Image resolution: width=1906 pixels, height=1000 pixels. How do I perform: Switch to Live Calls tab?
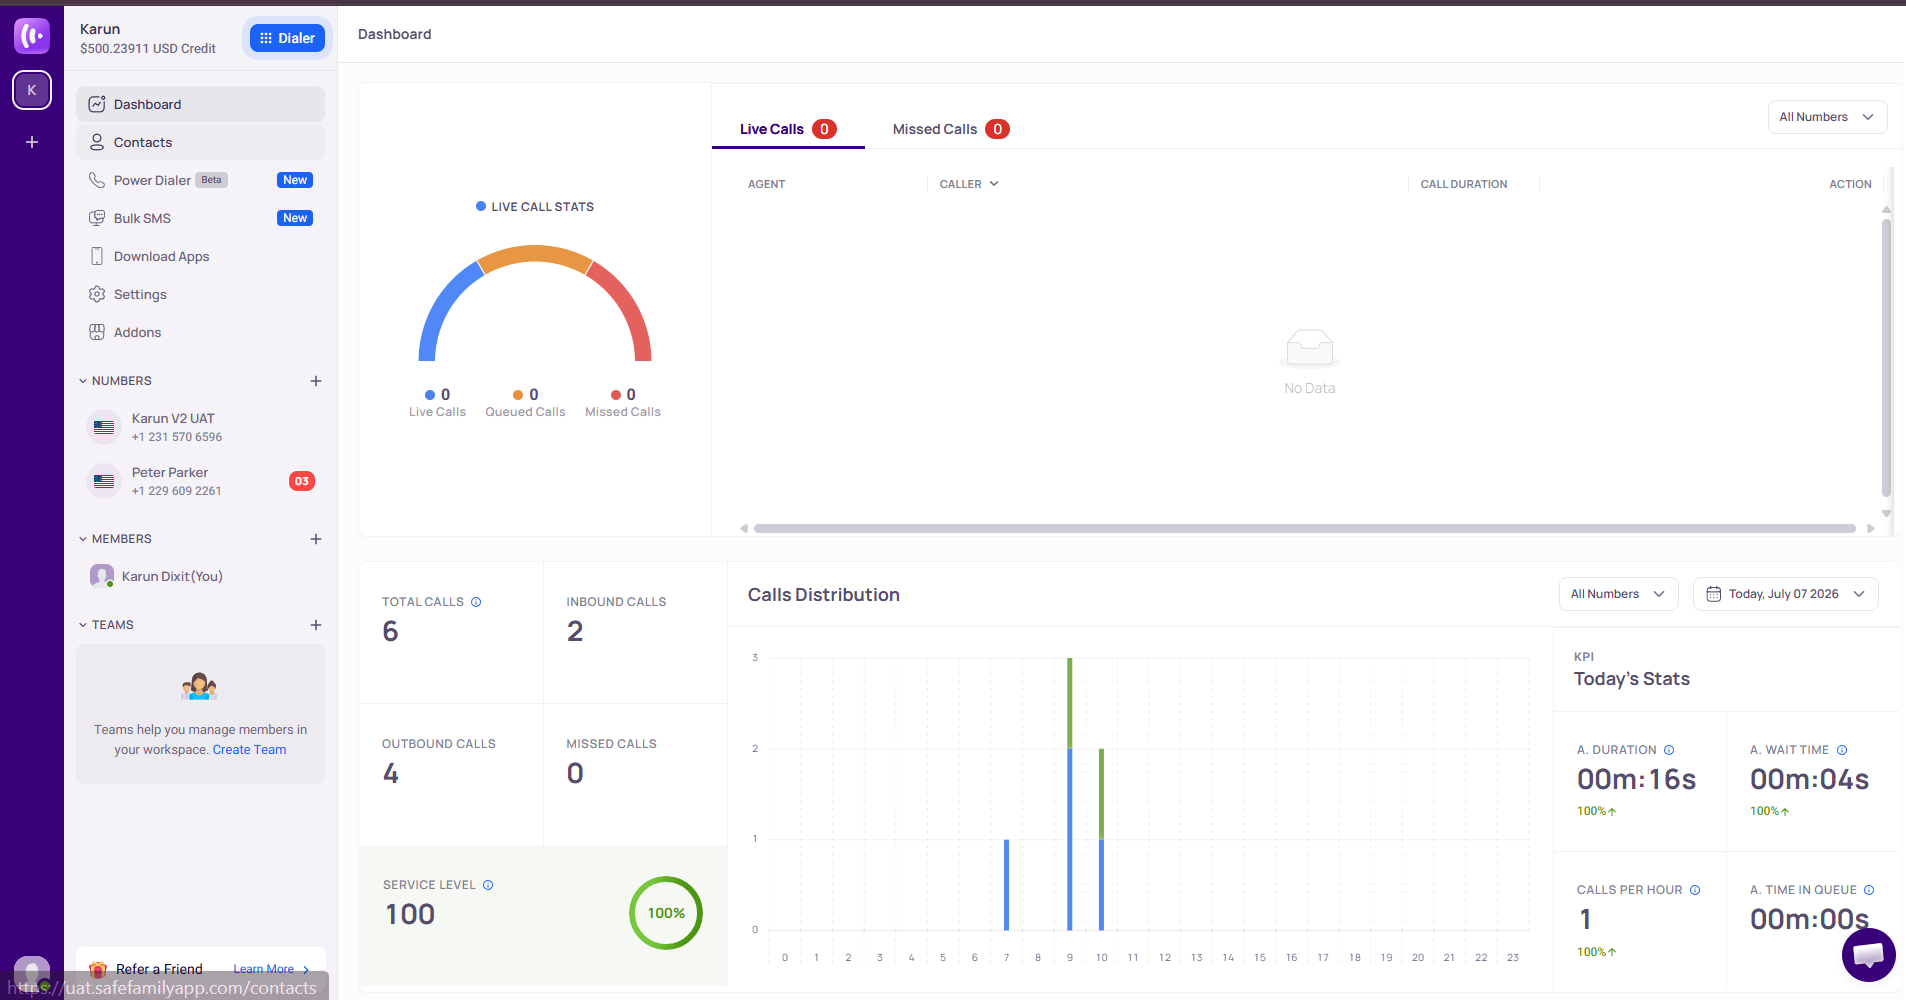point(788,129)
